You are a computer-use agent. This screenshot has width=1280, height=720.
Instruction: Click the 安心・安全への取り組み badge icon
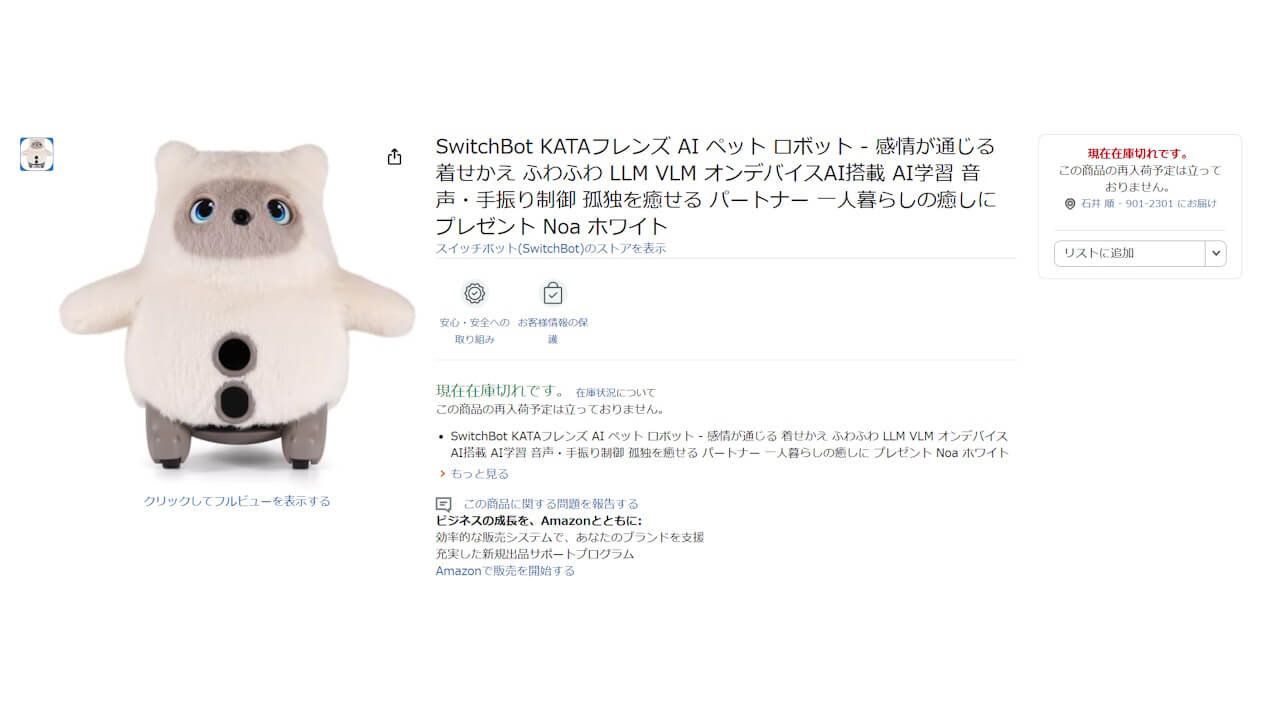tap(474, 293)
